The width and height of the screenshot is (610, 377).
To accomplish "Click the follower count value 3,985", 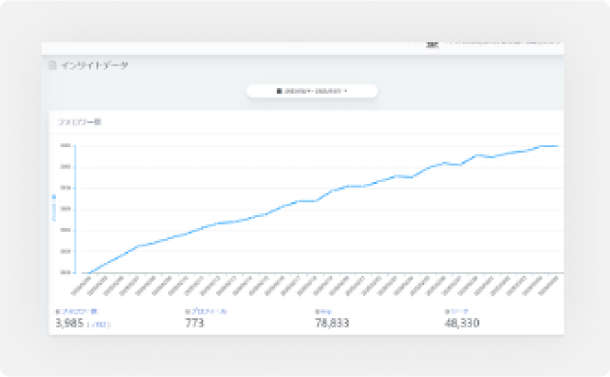I will coord(70,323).
